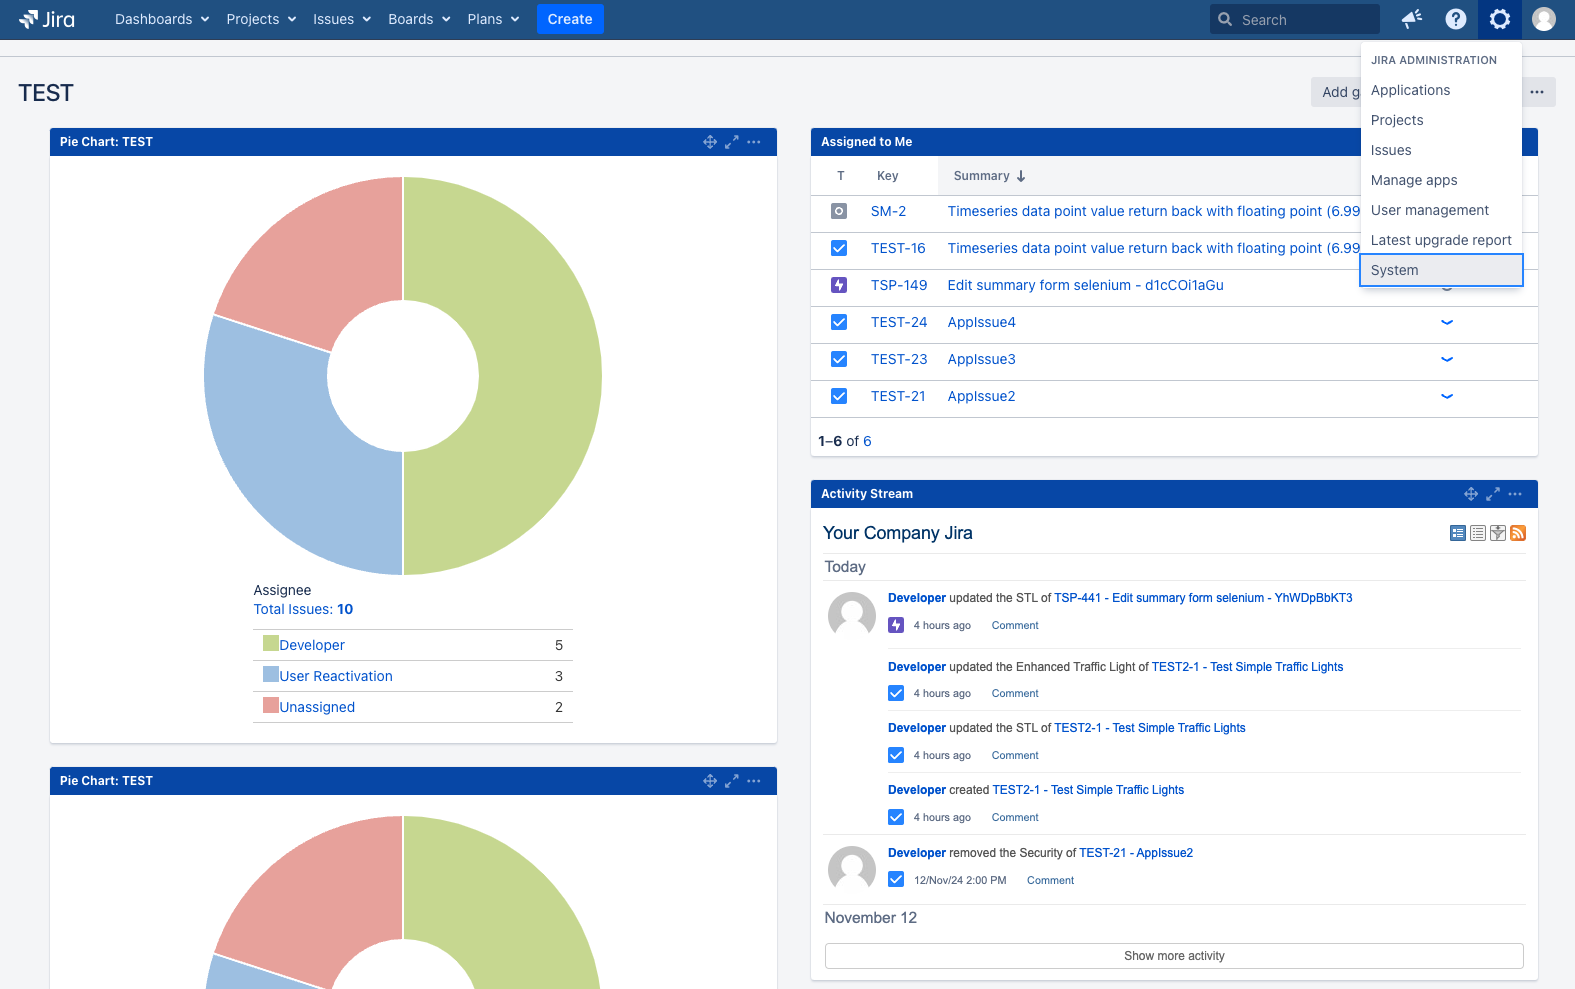Switch Activity Stream to full view
Viewport: 1575px width, 989px height.
pyautogui.click(x=1458, y=533)
